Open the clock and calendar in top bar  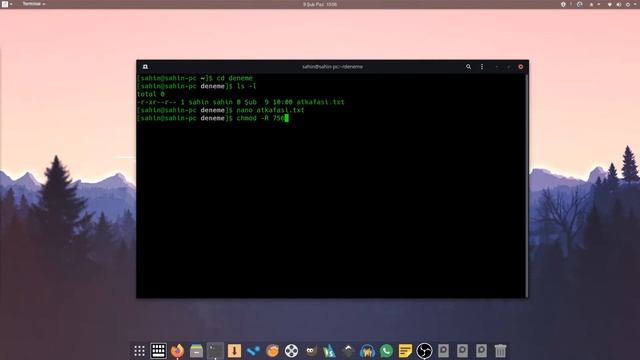(320, 4)
